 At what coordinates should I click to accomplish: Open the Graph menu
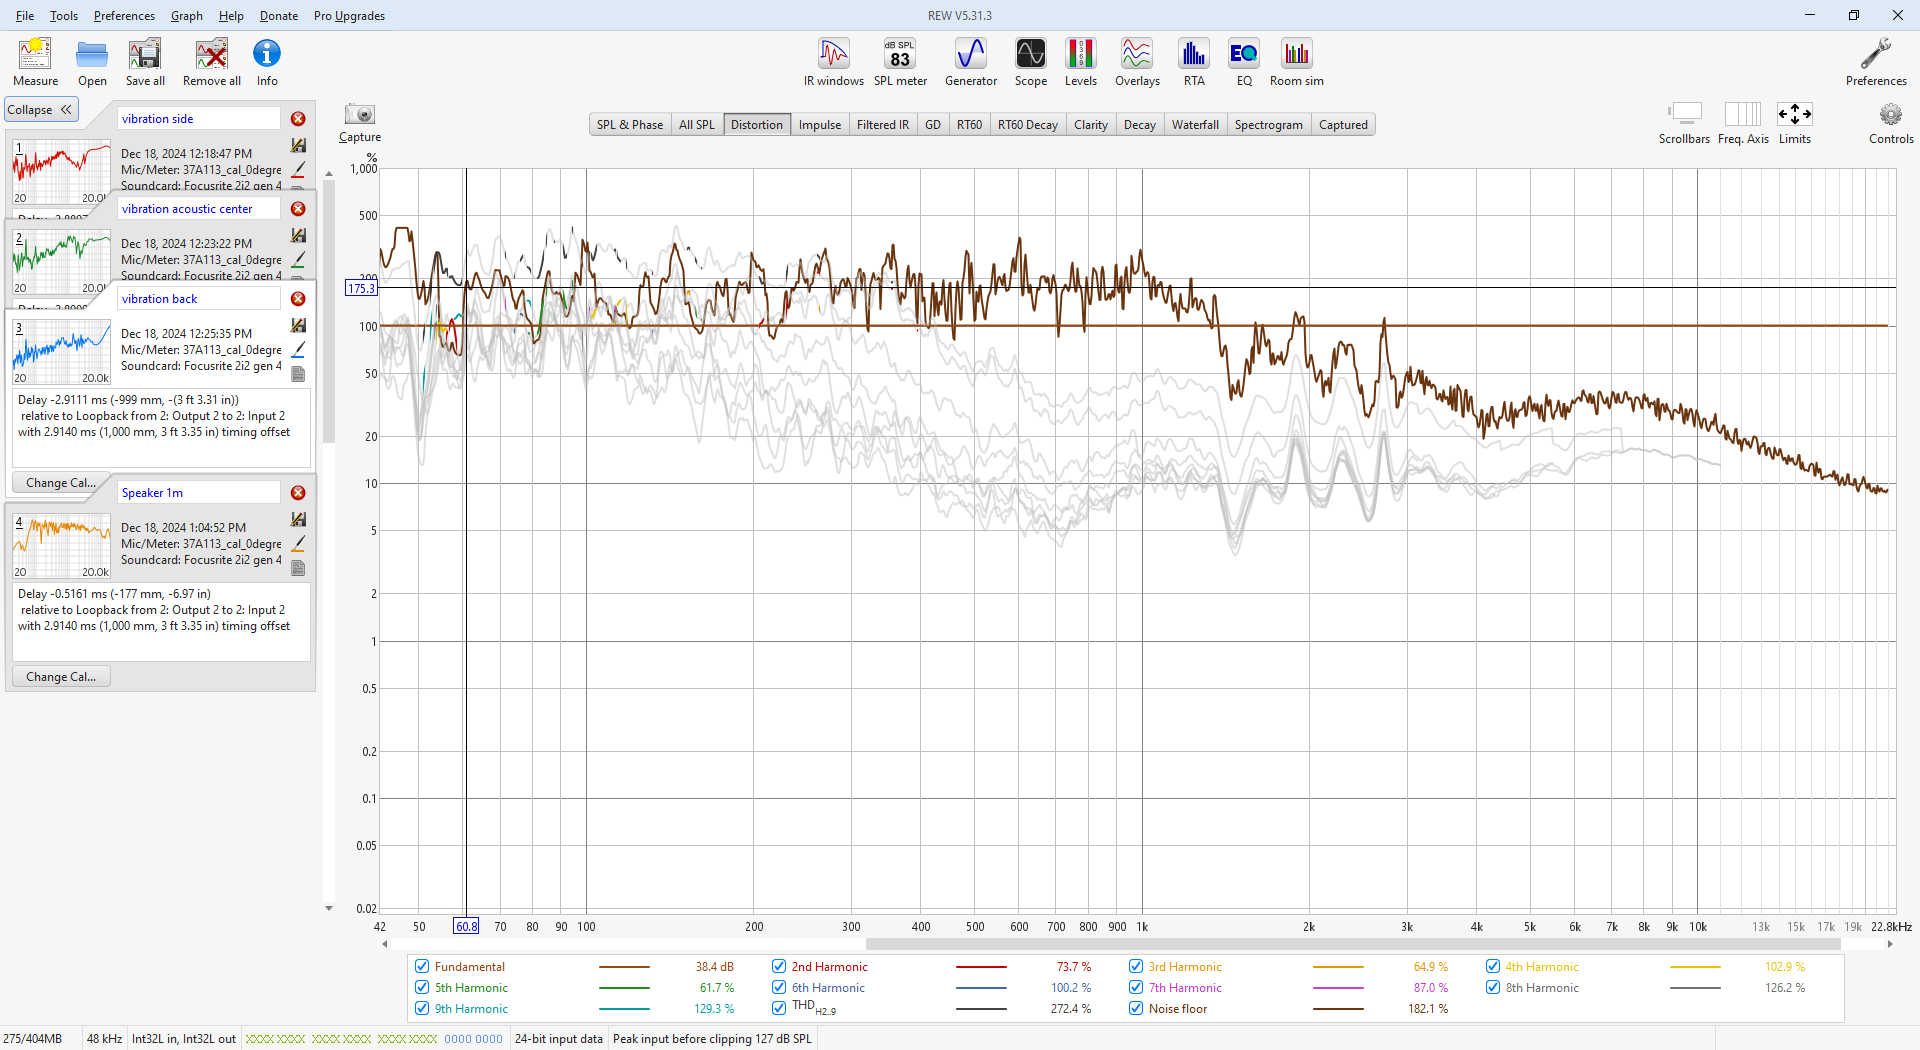click(x=186, y=16)
